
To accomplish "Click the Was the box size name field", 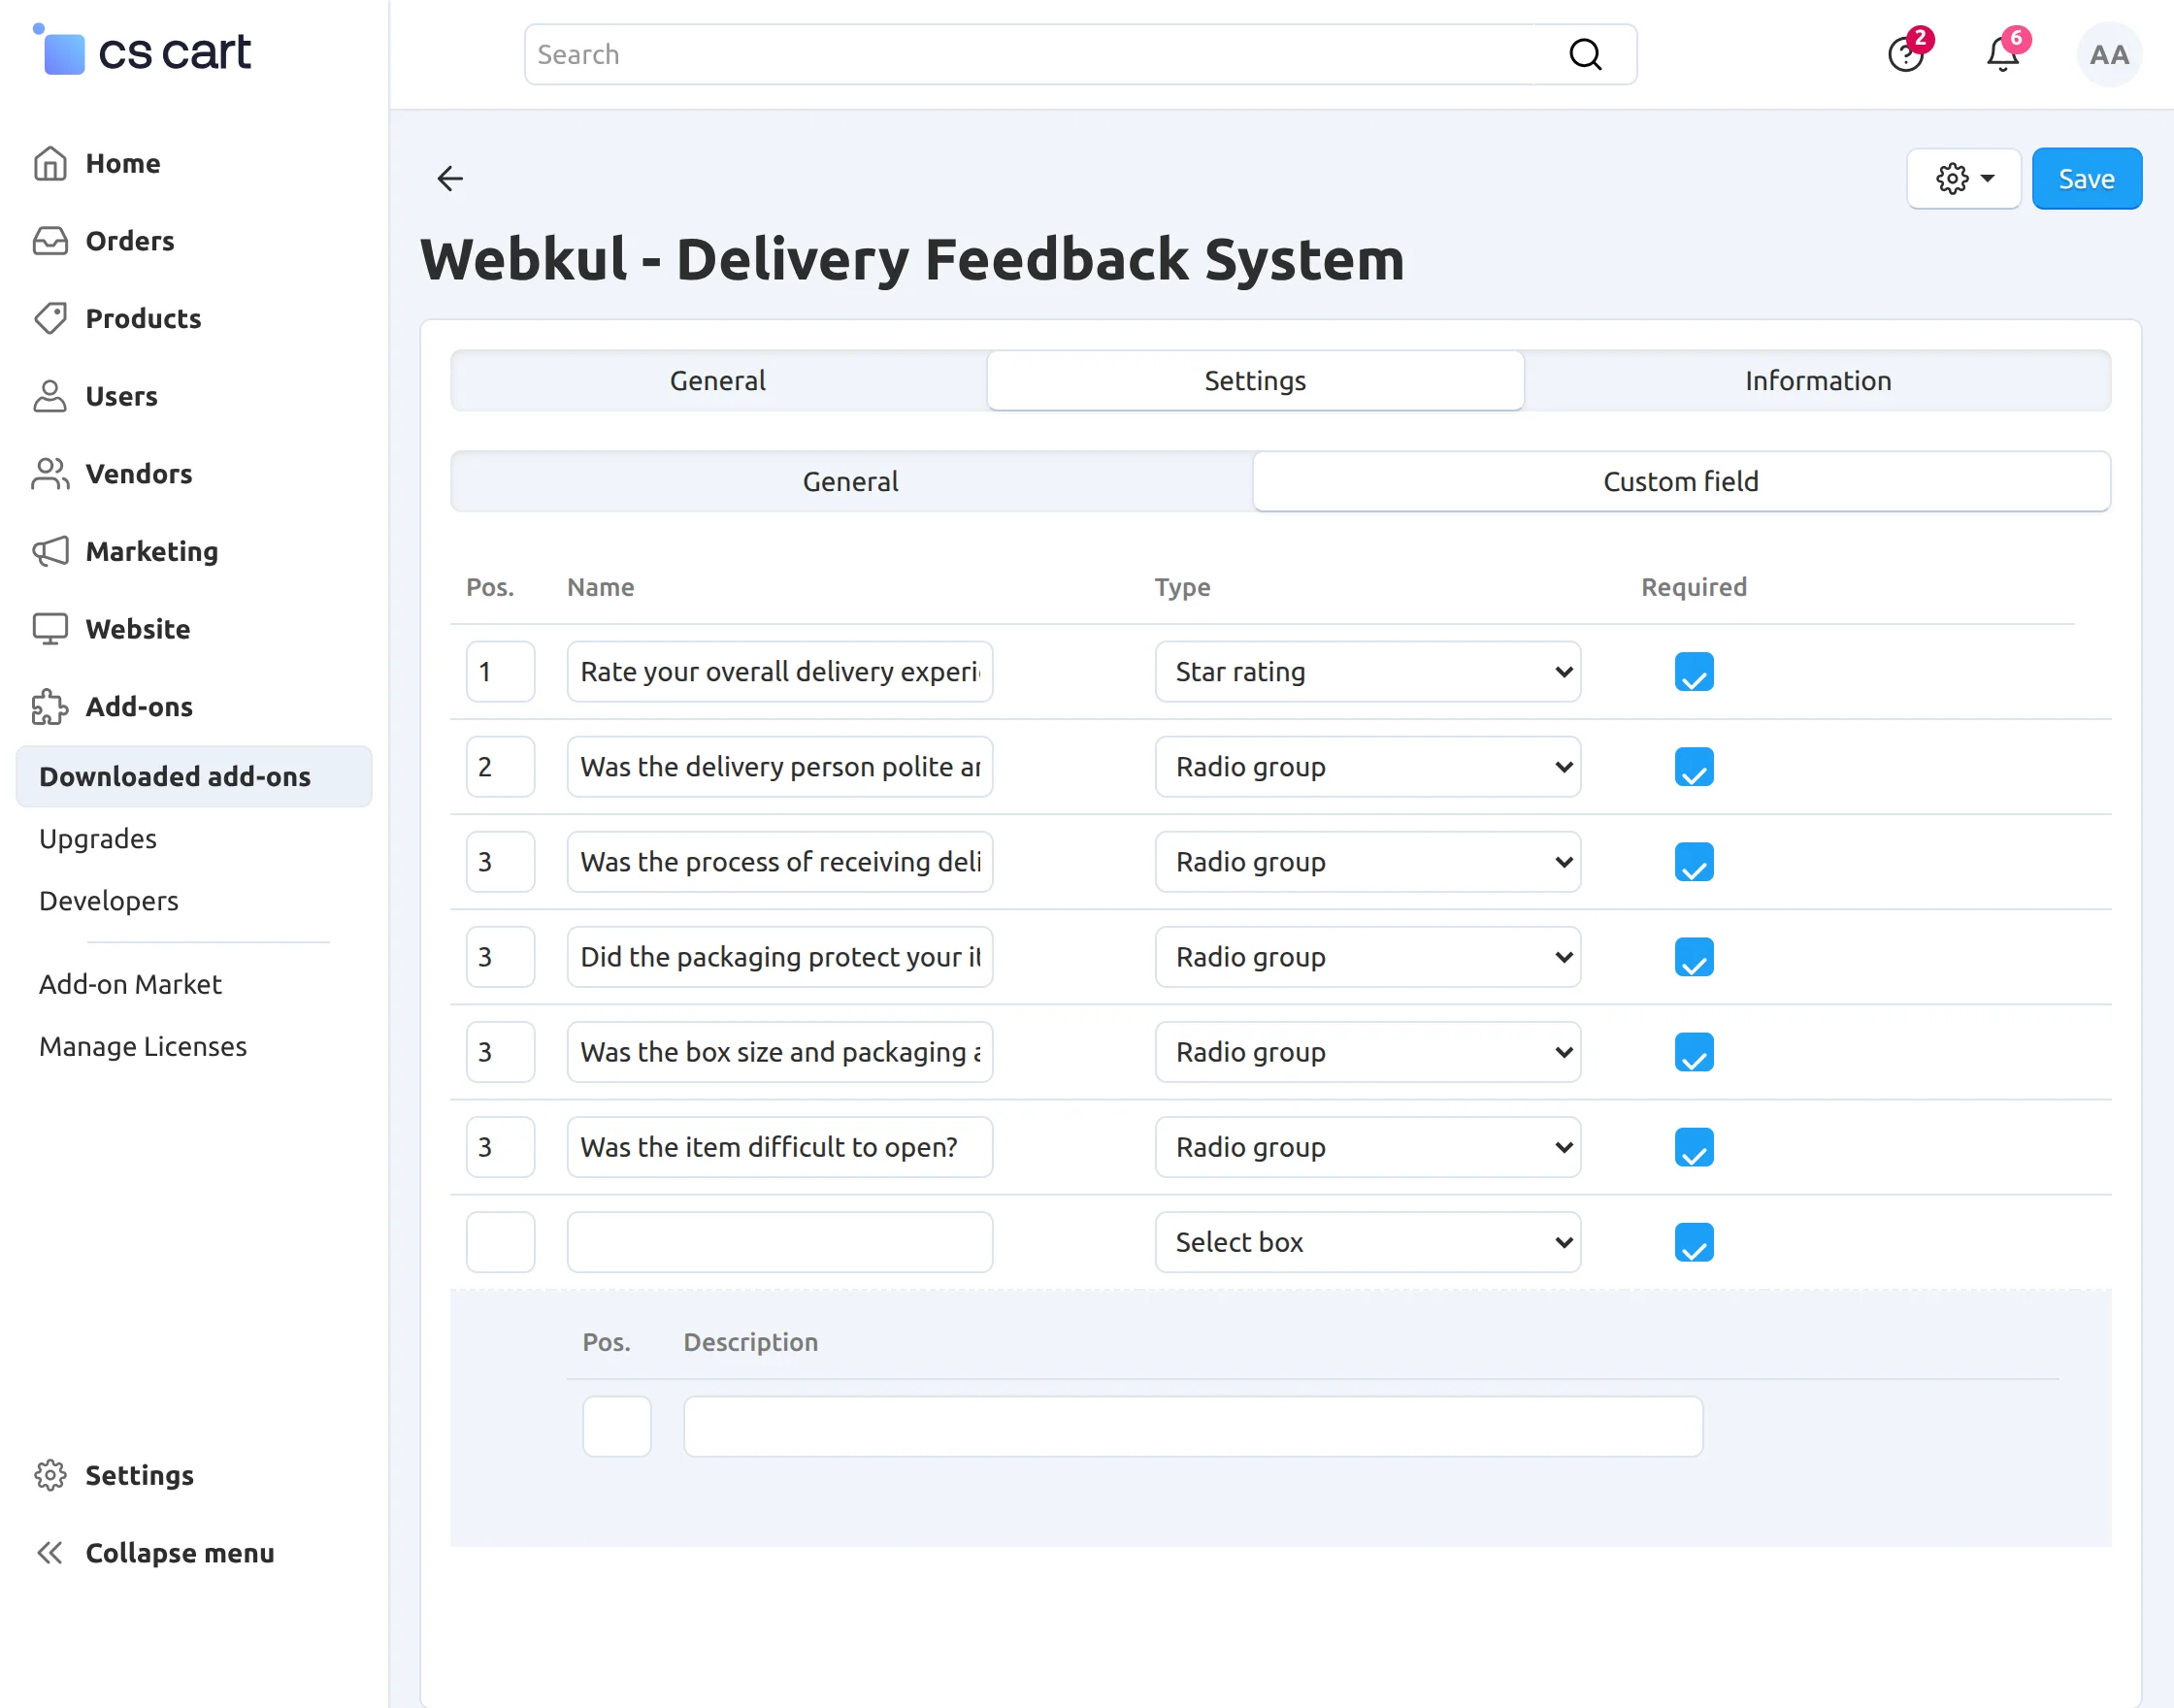I will tap(780, 1052).
